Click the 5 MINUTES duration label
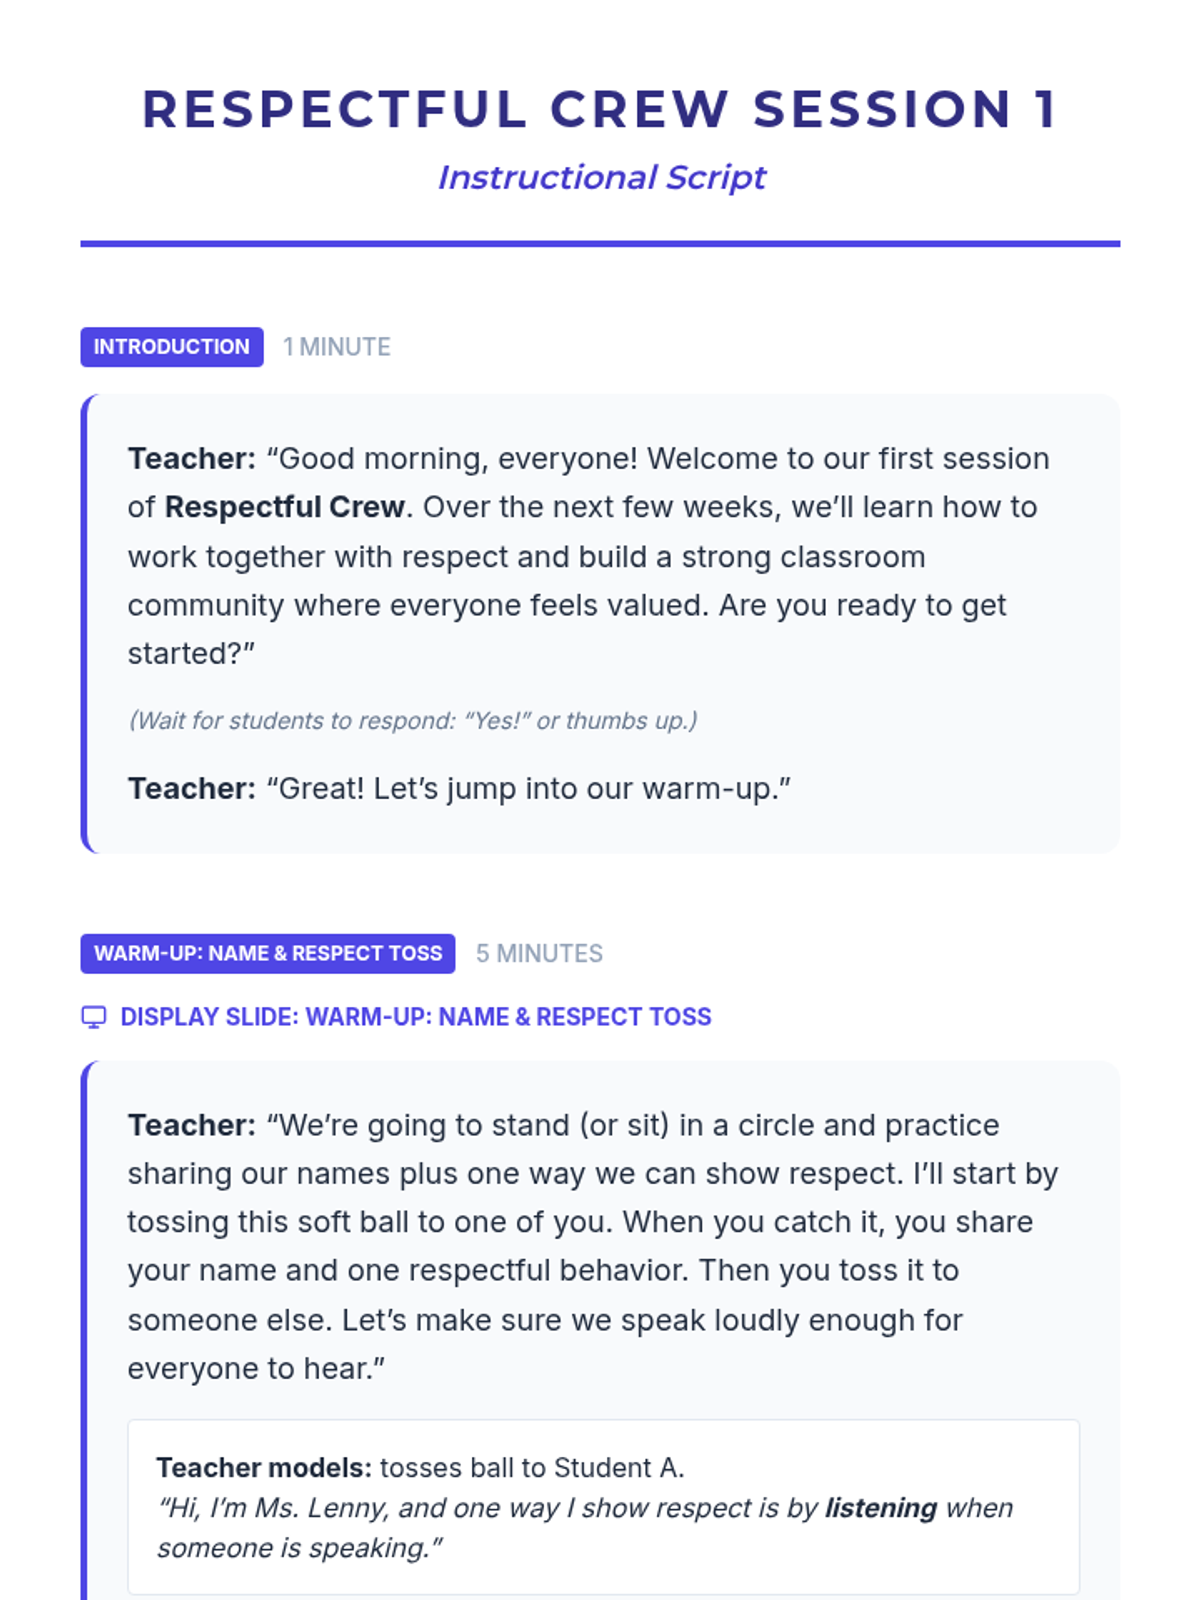 (x=539, y=953)
